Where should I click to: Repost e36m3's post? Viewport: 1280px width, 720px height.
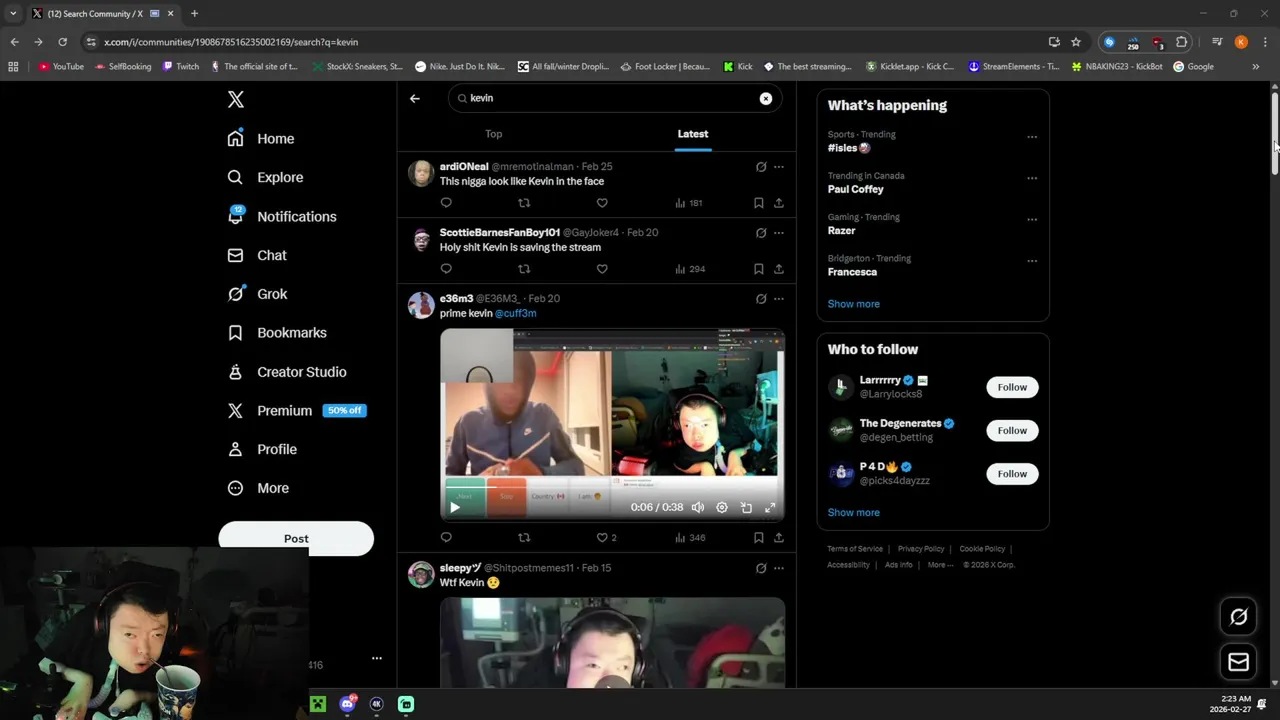pyautogui.click(x=524, y=538)
